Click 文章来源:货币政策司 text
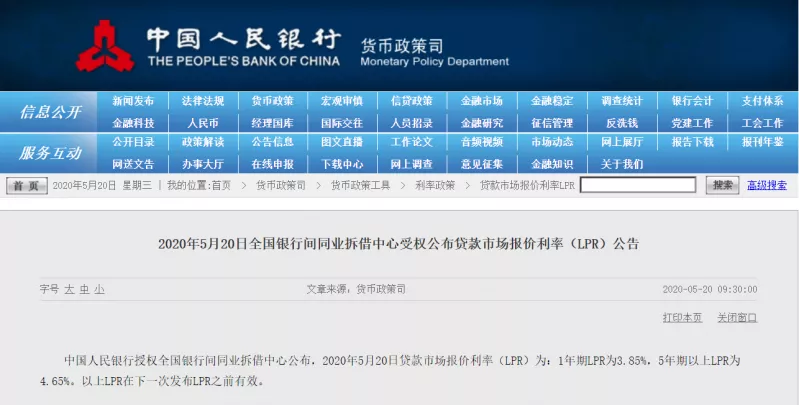Viewport: 799px width, 405px height. [x=356, y=289]
